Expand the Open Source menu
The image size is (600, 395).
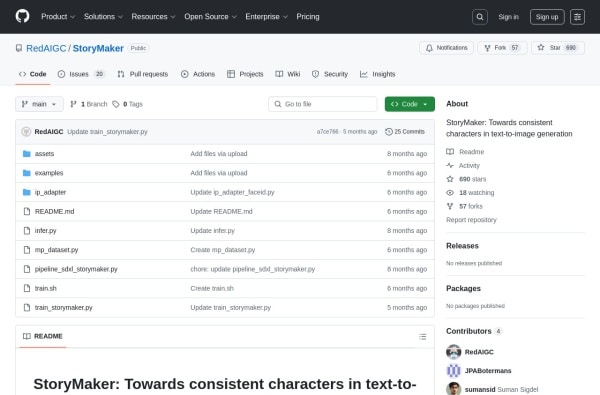coord(210,17)
